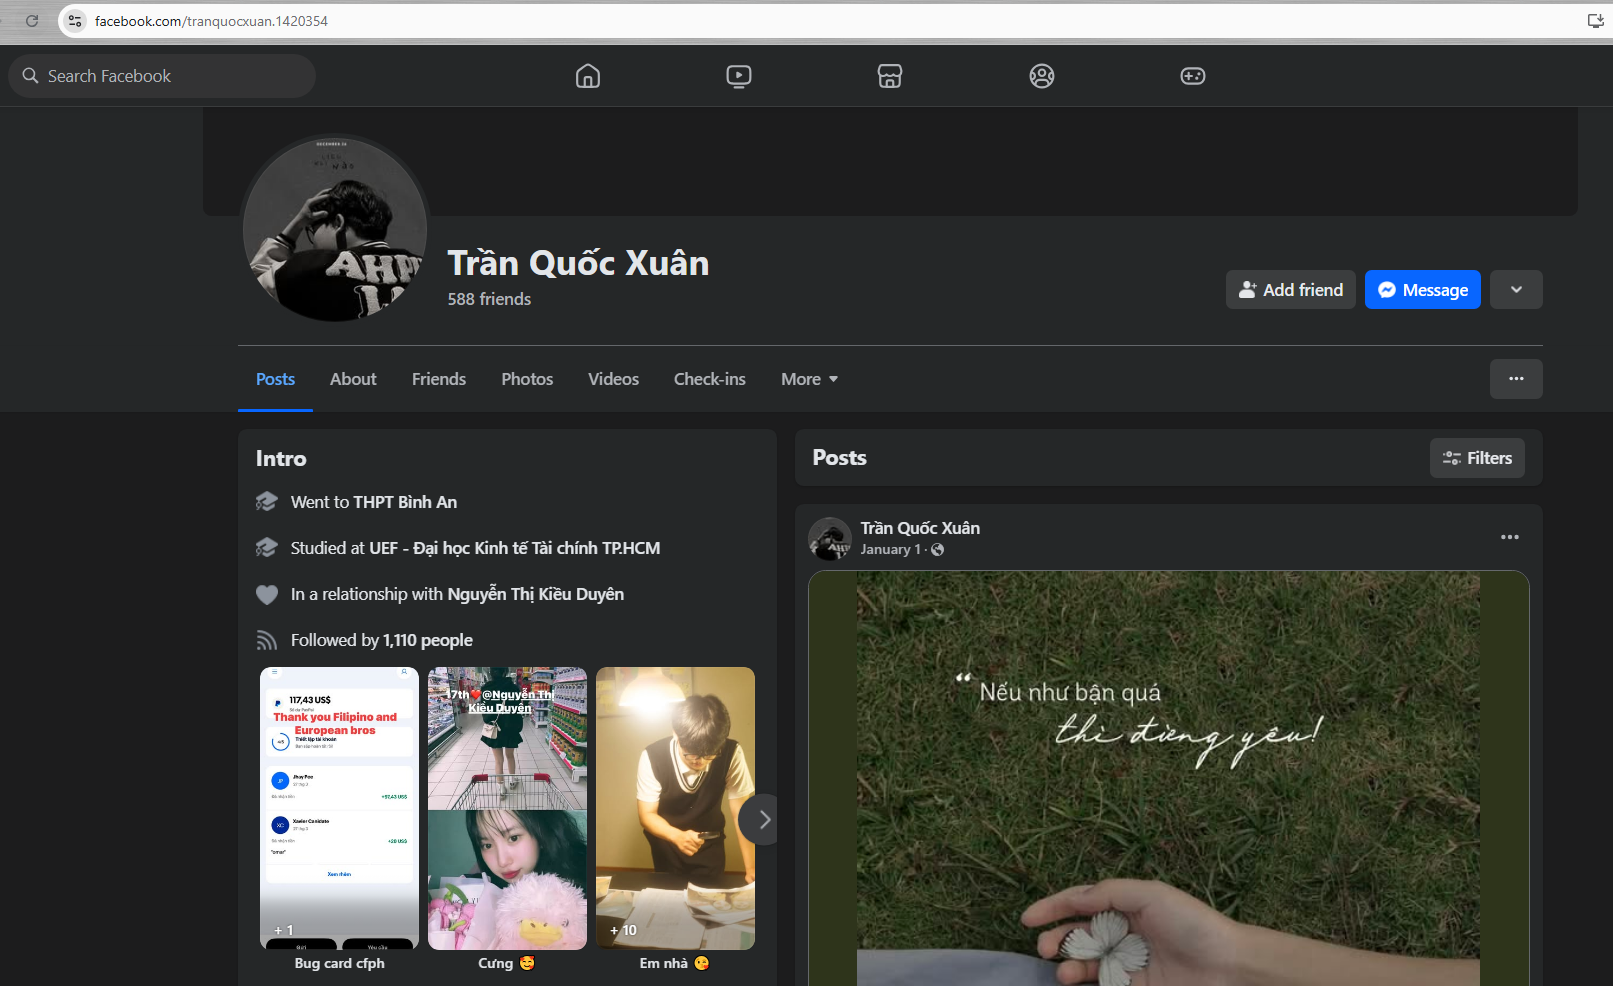This screenshot has height=986, width=1613.
Task: Switch to the About tab
Action: (x=353, y=379)
